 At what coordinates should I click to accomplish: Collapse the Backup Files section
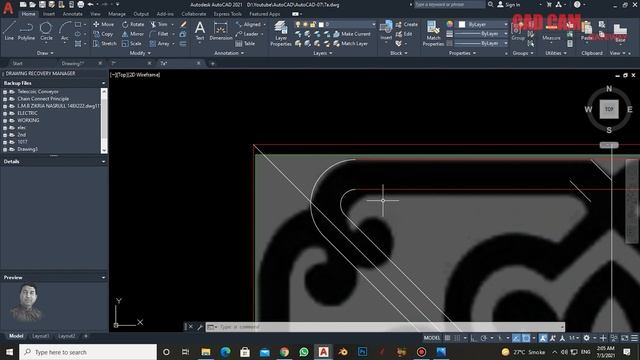(103, 83)
